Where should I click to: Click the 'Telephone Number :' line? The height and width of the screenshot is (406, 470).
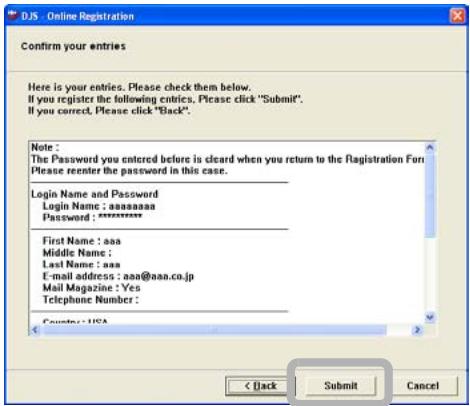(x=90, y=299)
